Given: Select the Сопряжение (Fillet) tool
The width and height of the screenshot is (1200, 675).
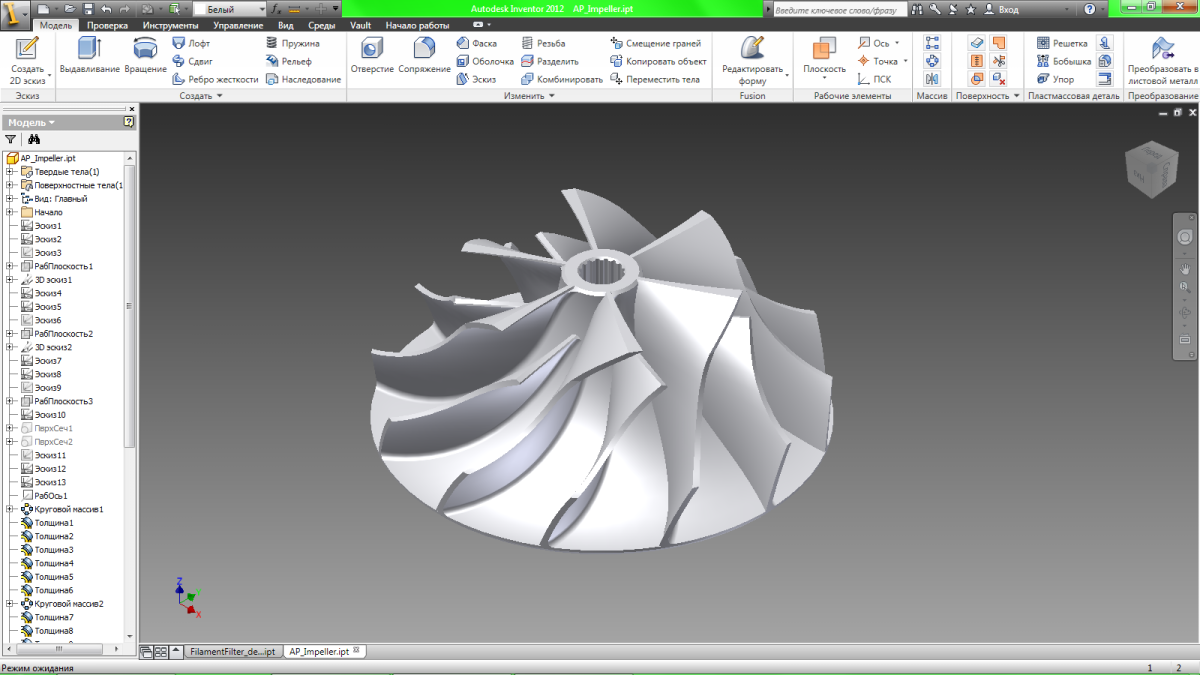Looking at the screenshot, I should 424,49.
